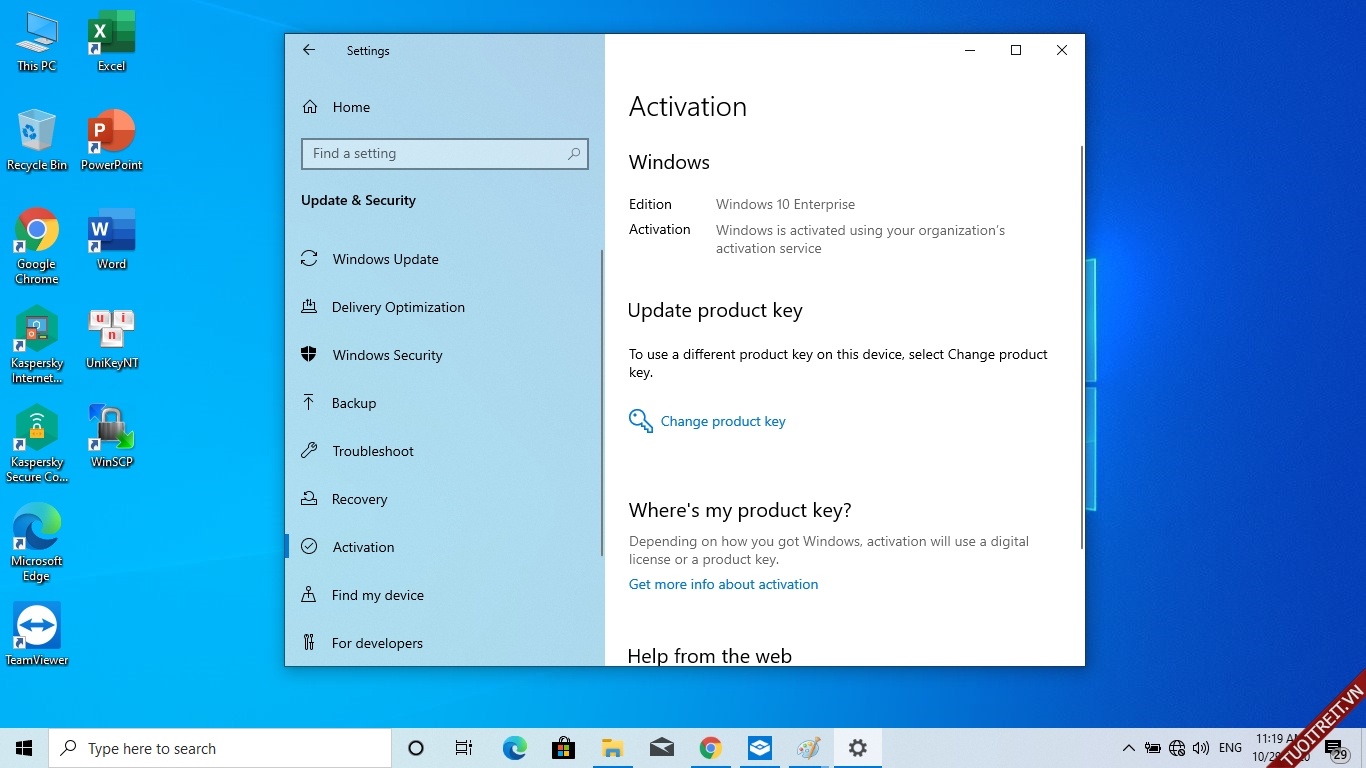Open For developers settings
Screen dimensions: 1366x768
tap(377, 643)
